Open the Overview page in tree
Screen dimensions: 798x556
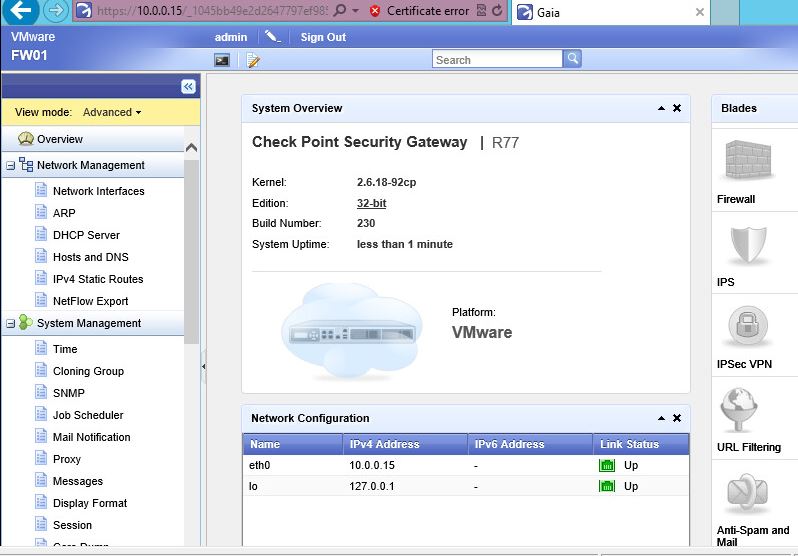60,139
